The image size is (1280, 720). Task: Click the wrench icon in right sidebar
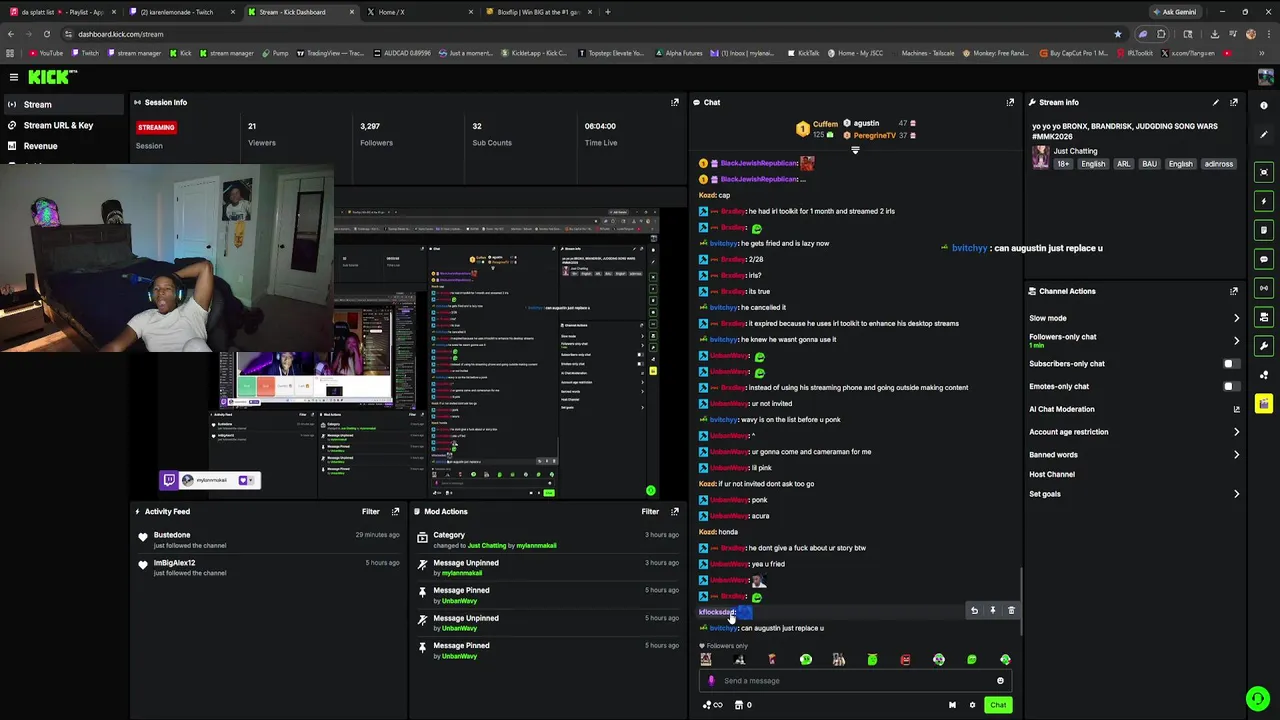tap(1264, 346)
